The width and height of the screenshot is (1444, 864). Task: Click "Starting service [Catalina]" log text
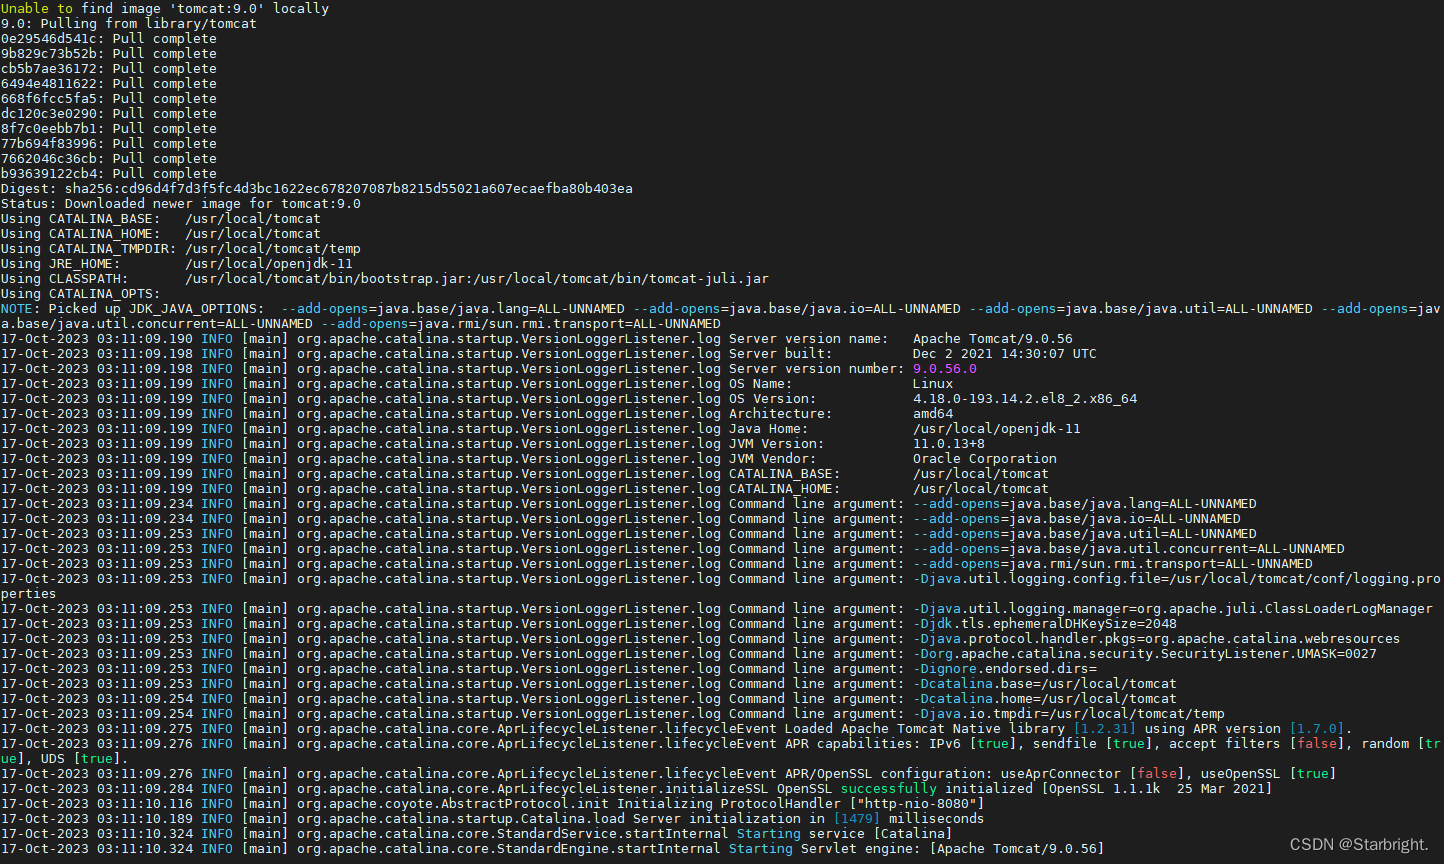[845, 833]
